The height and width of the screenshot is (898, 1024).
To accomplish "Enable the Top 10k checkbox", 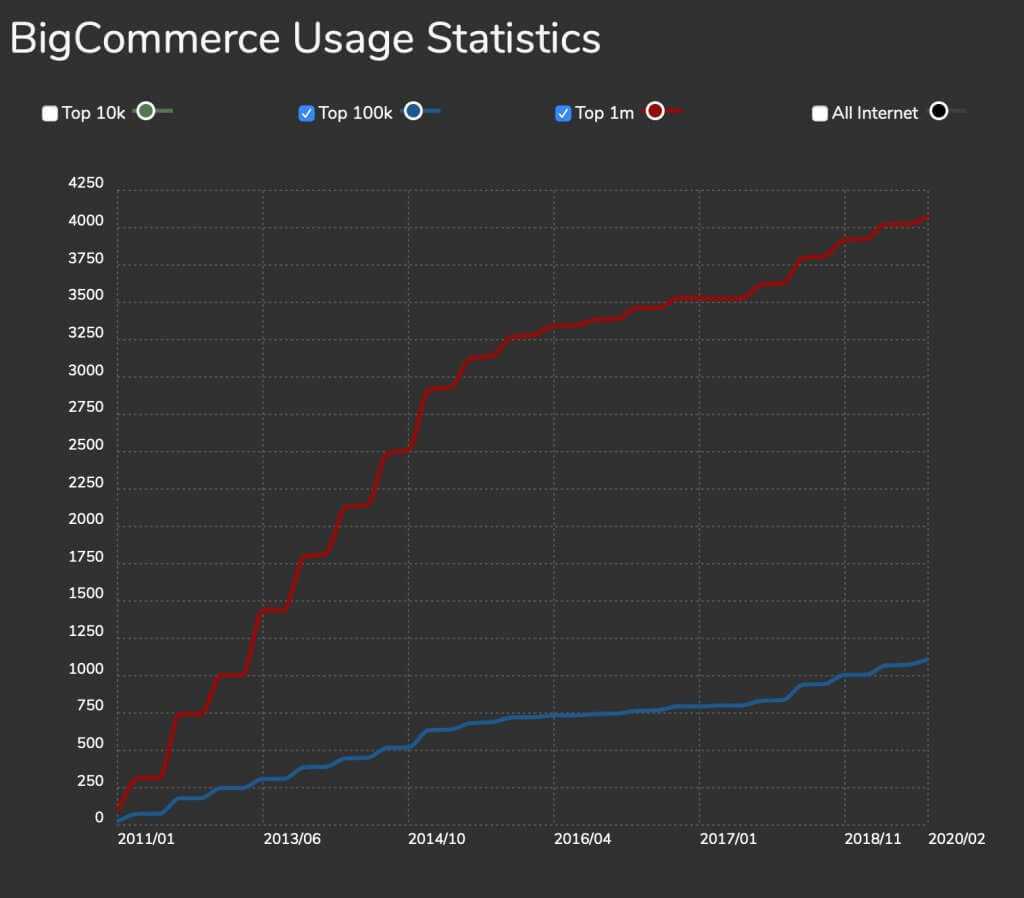I will pos(49,114).
